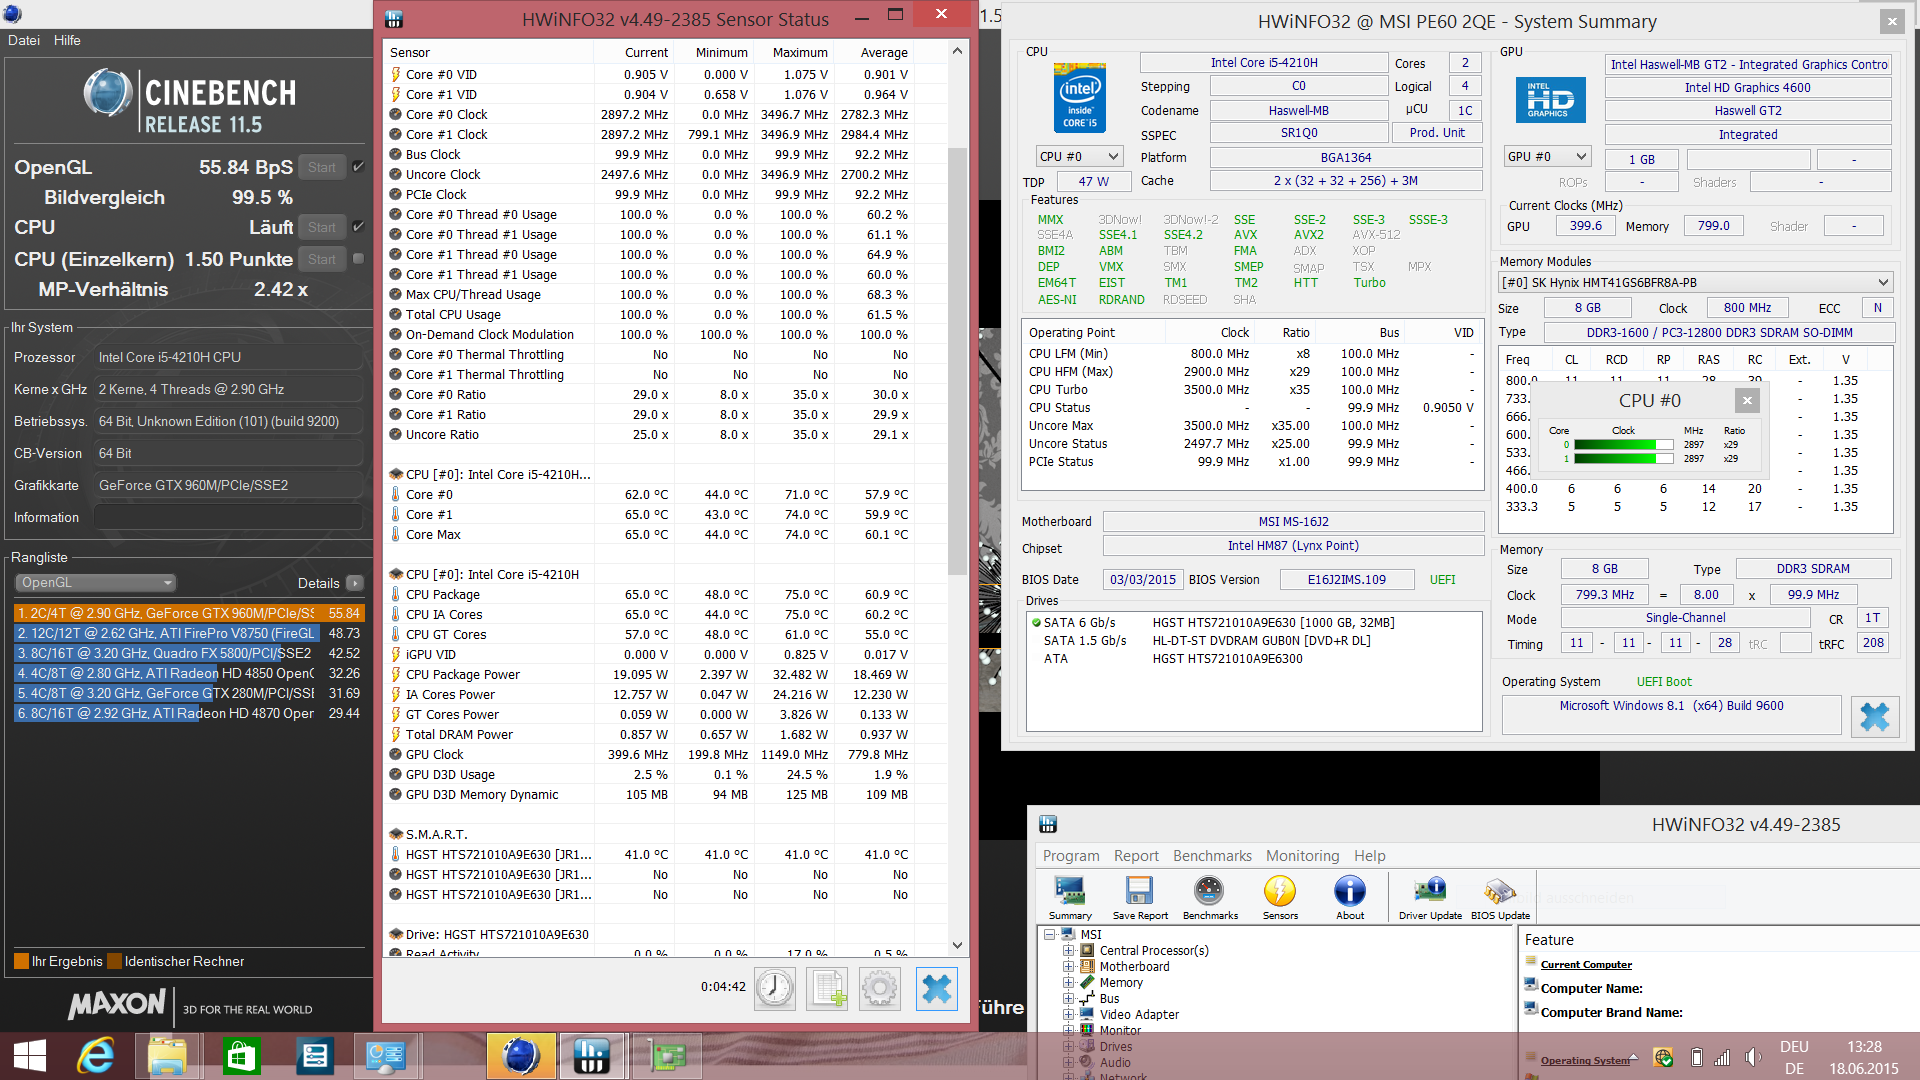Click the clock reset icon in Sensor Status
Image resolution: width=1920 pixels, height=1080 pixels.
[775, 989]
